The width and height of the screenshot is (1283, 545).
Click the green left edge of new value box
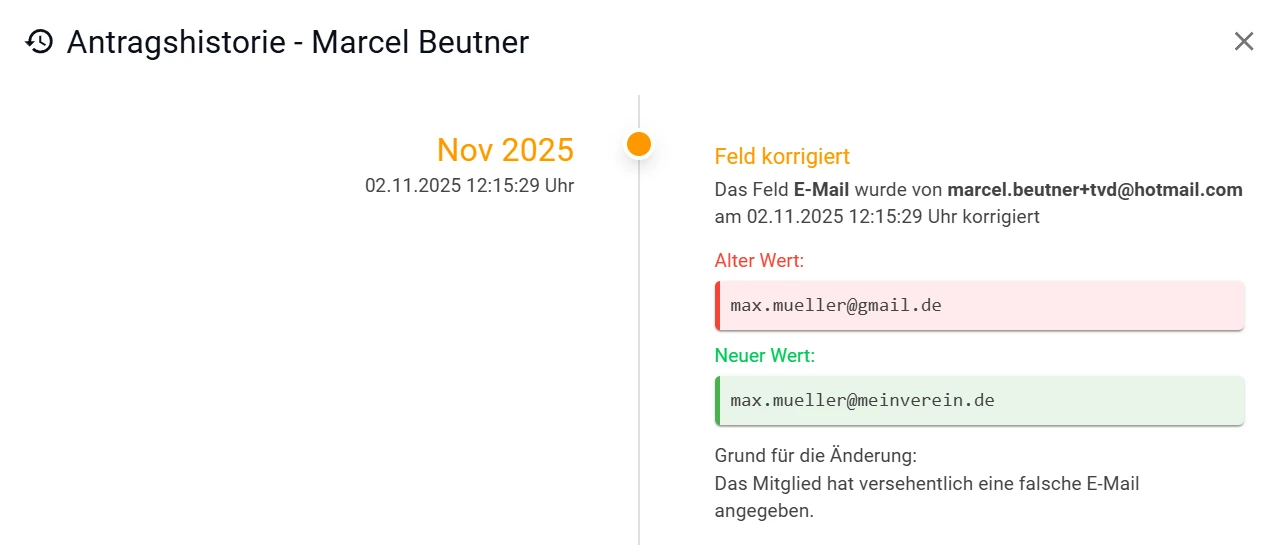point(717,401)
